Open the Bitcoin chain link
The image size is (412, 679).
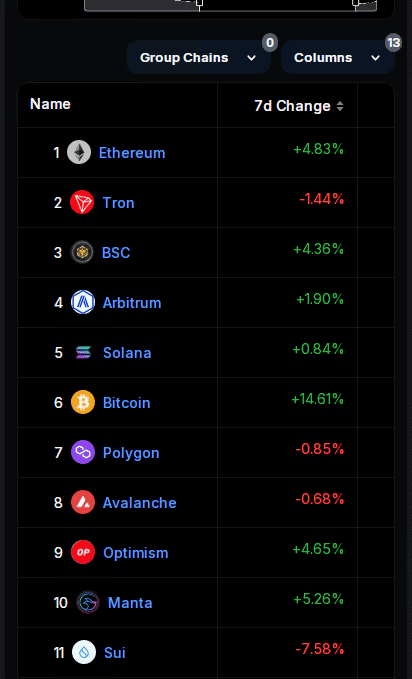(127, 403)
